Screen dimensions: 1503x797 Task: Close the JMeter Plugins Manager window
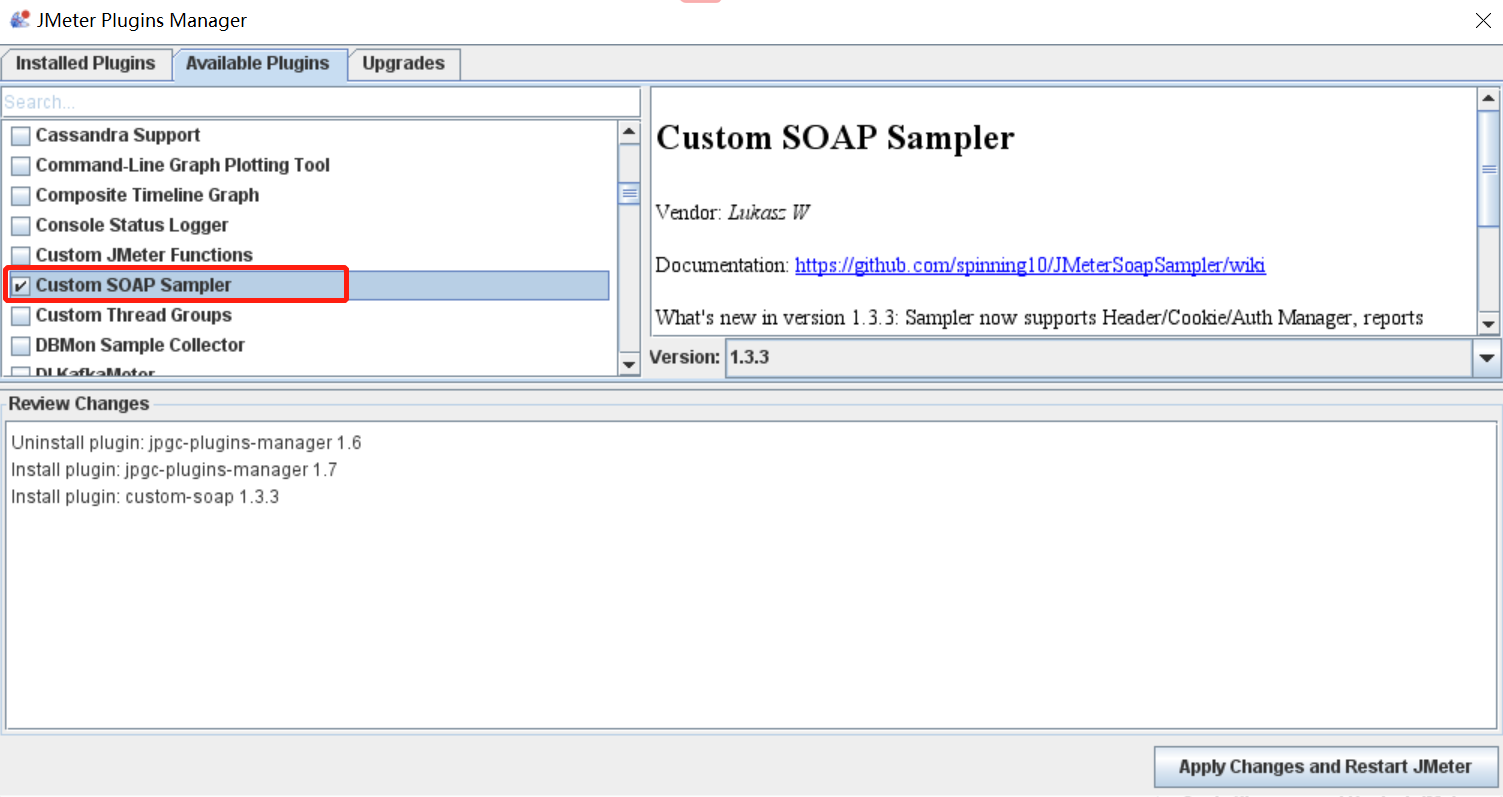1485,20
